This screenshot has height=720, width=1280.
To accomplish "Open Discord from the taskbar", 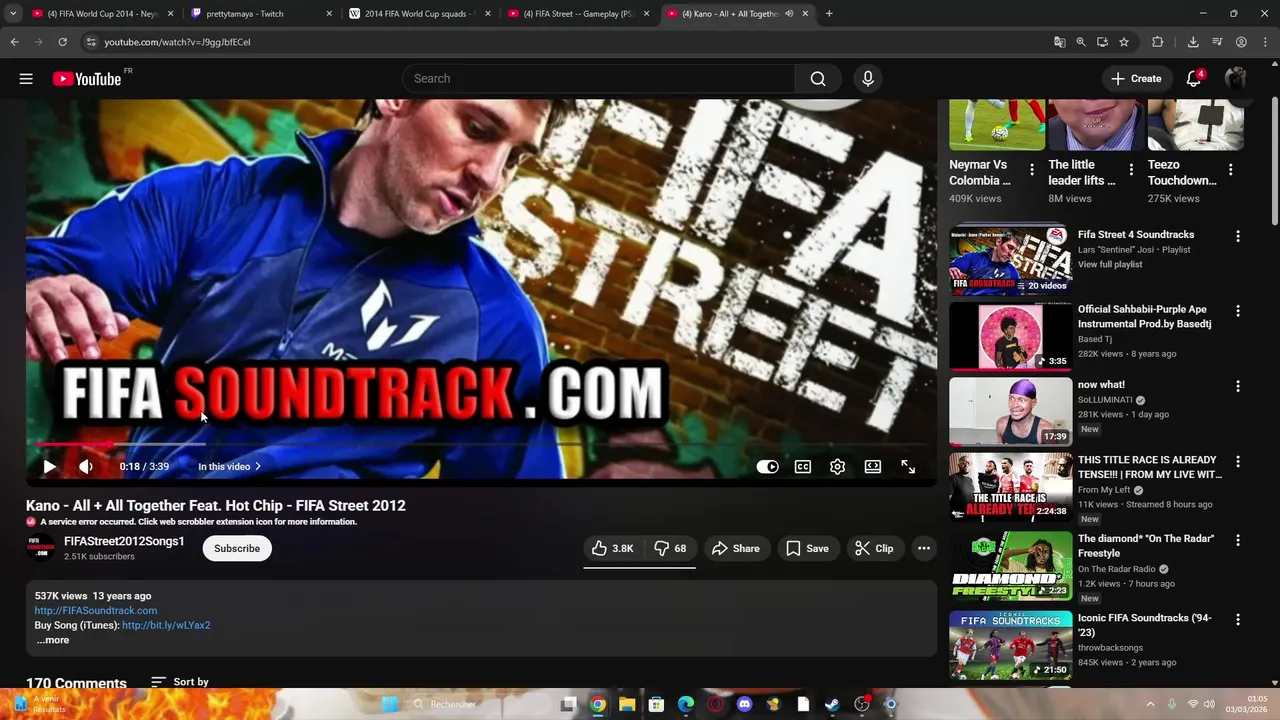I will 744,704.
